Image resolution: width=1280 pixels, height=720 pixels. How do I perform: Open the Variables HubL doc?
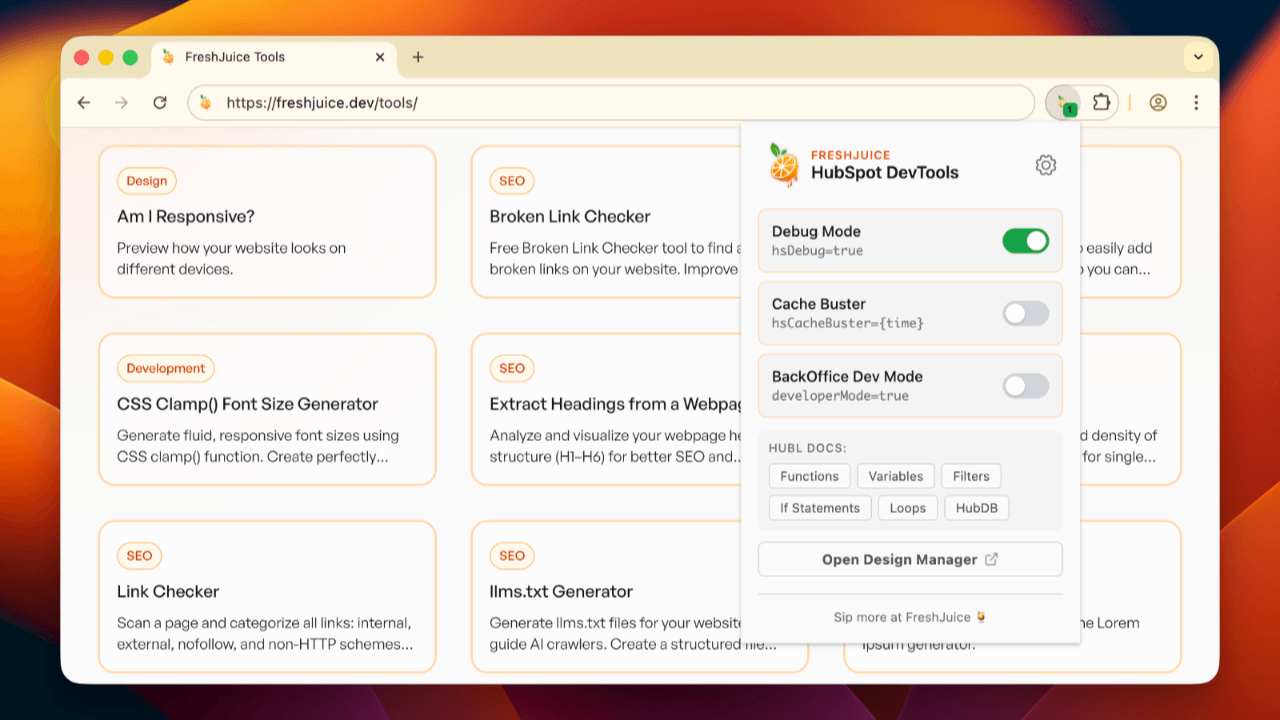(896, 476)
